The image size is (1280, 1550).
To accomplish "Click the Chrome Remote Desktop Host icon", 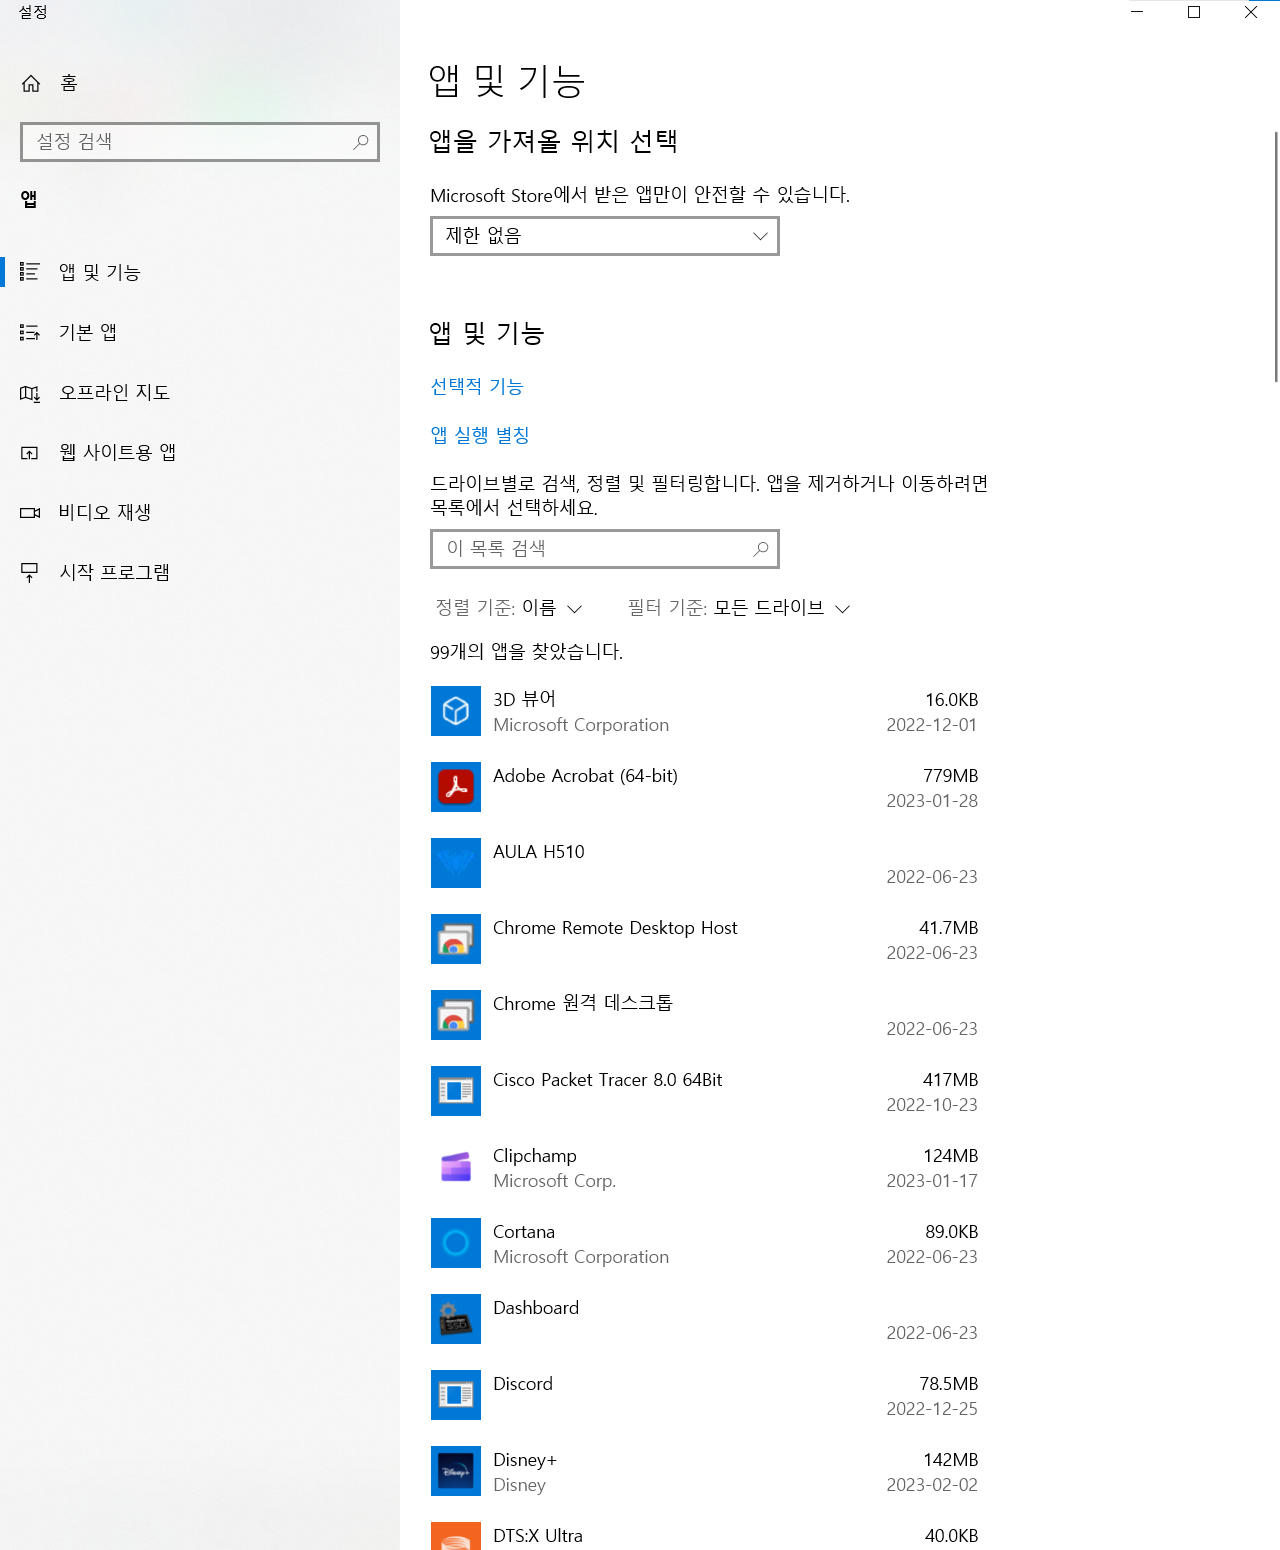I will pyautogui.click(x=456, y=939).
